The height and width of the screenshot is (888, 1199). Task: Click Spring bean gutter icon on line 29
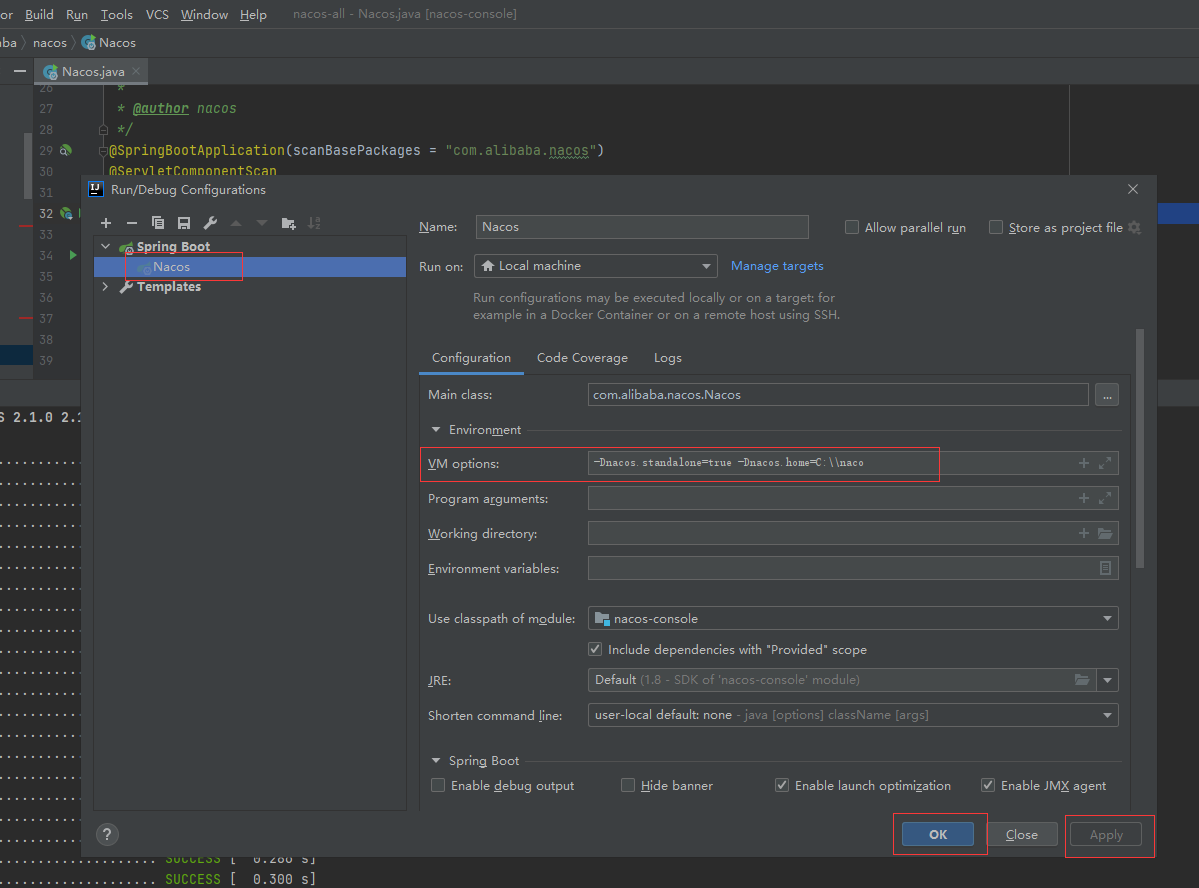(x=66, y=150)
